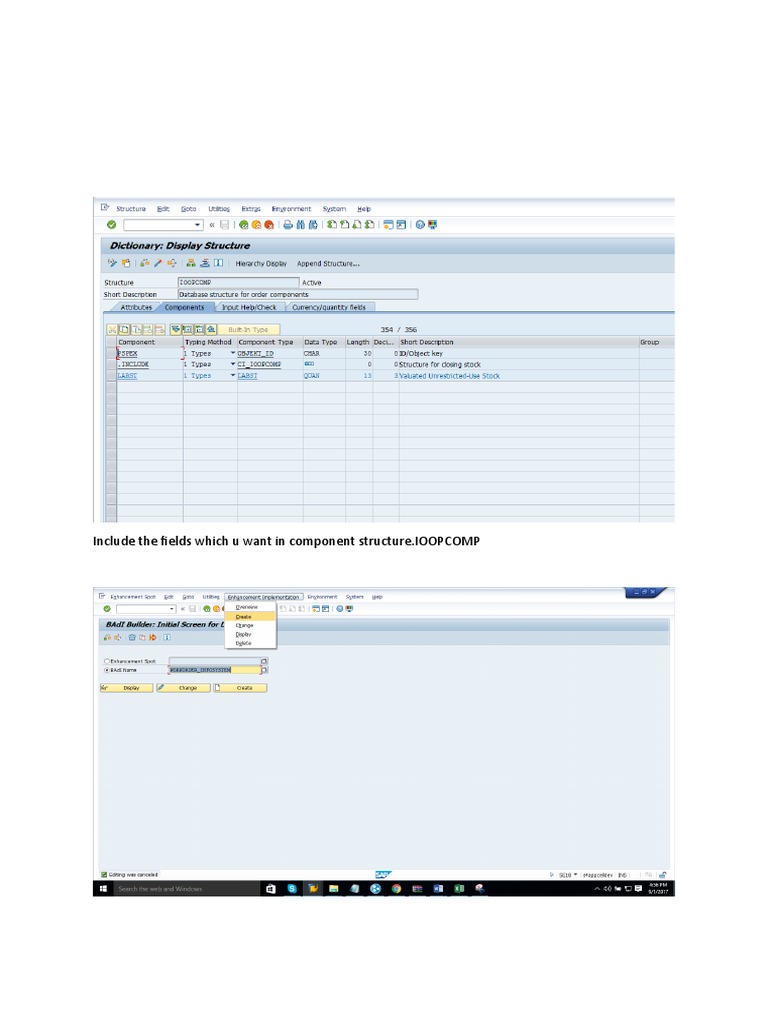Screen dimensions: 768x1024
Task: Choose Delete in Enhancement Implementation menu
Action: point(250,643)
